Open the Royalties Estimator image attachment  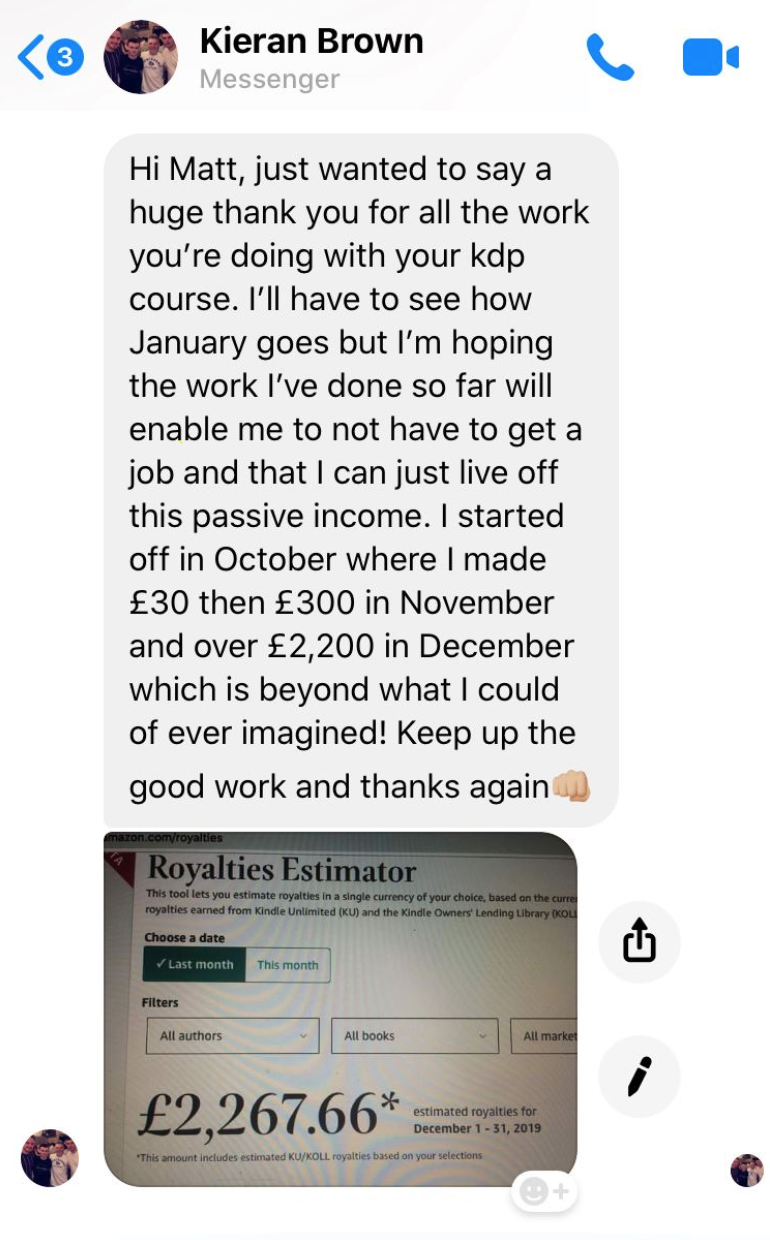pyautogui.click(x=341, y=1009)
